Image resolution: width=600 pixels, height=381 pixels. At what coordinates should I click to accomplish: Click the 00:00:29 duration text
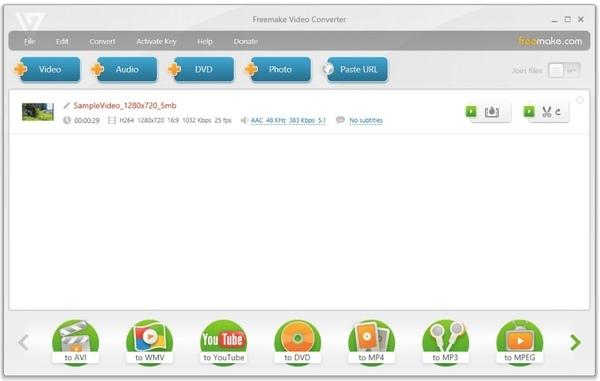(x=87, y=120)
